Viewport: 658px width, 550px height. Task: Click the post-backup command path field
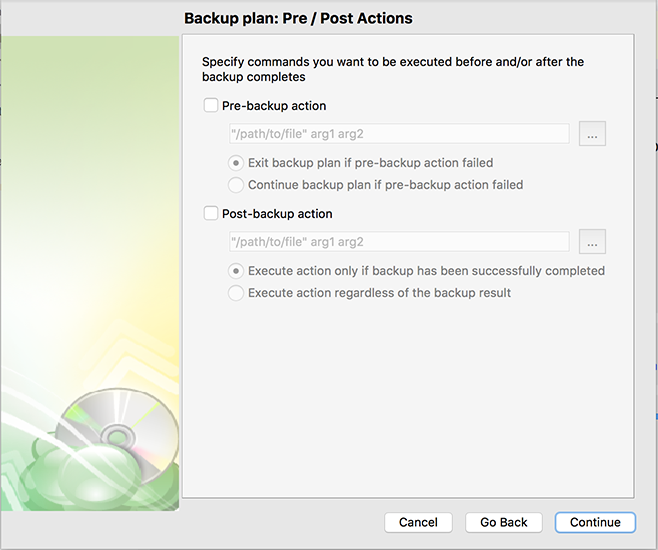[399, 242]
